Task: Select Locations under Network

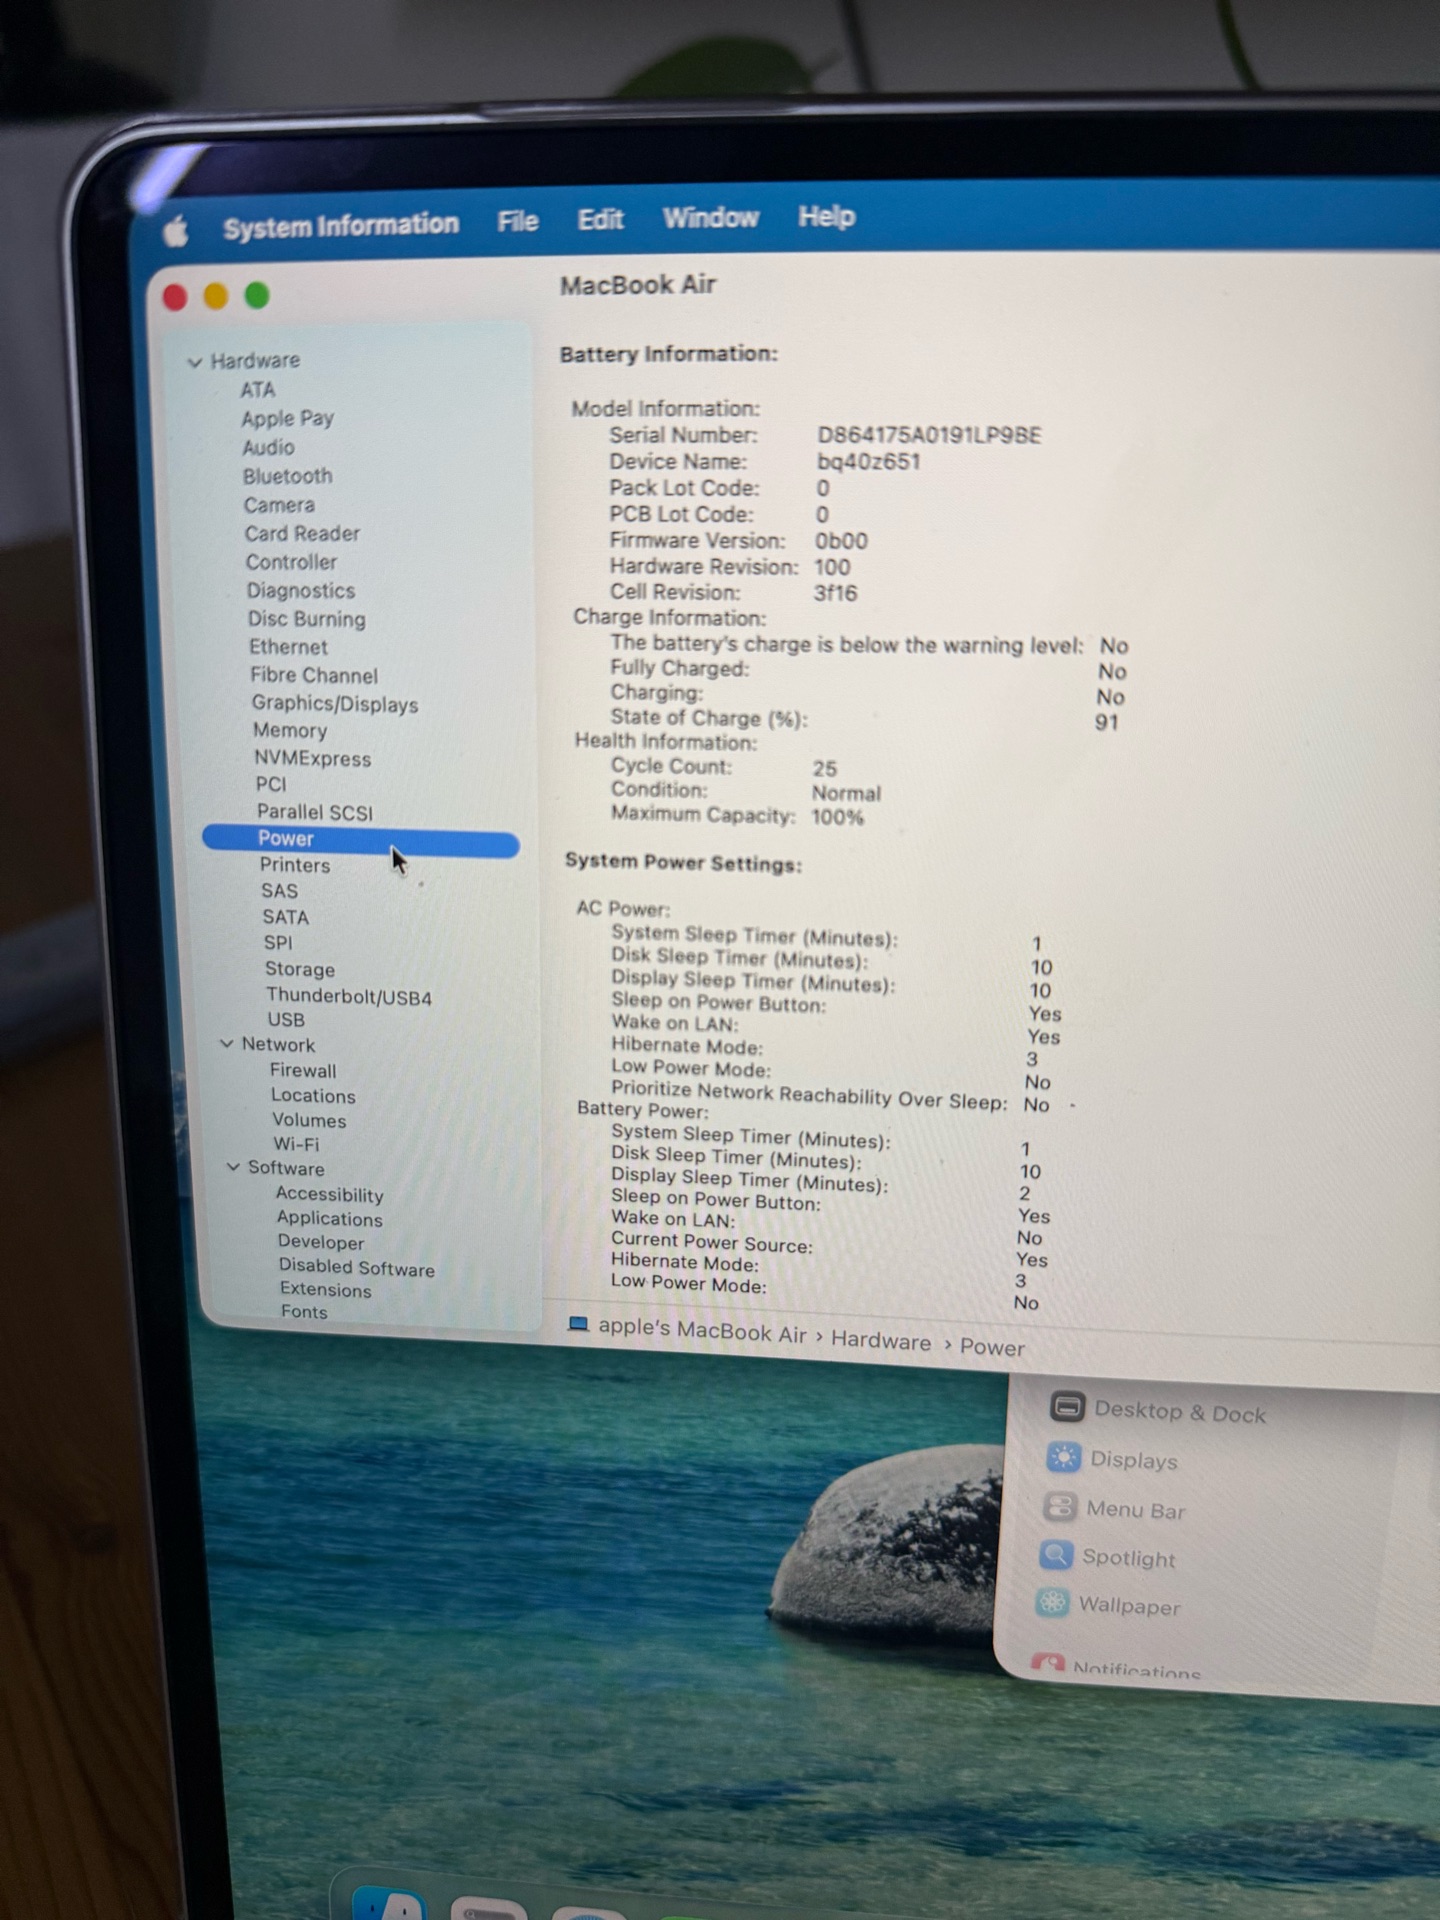Action: coord(312,1096)
